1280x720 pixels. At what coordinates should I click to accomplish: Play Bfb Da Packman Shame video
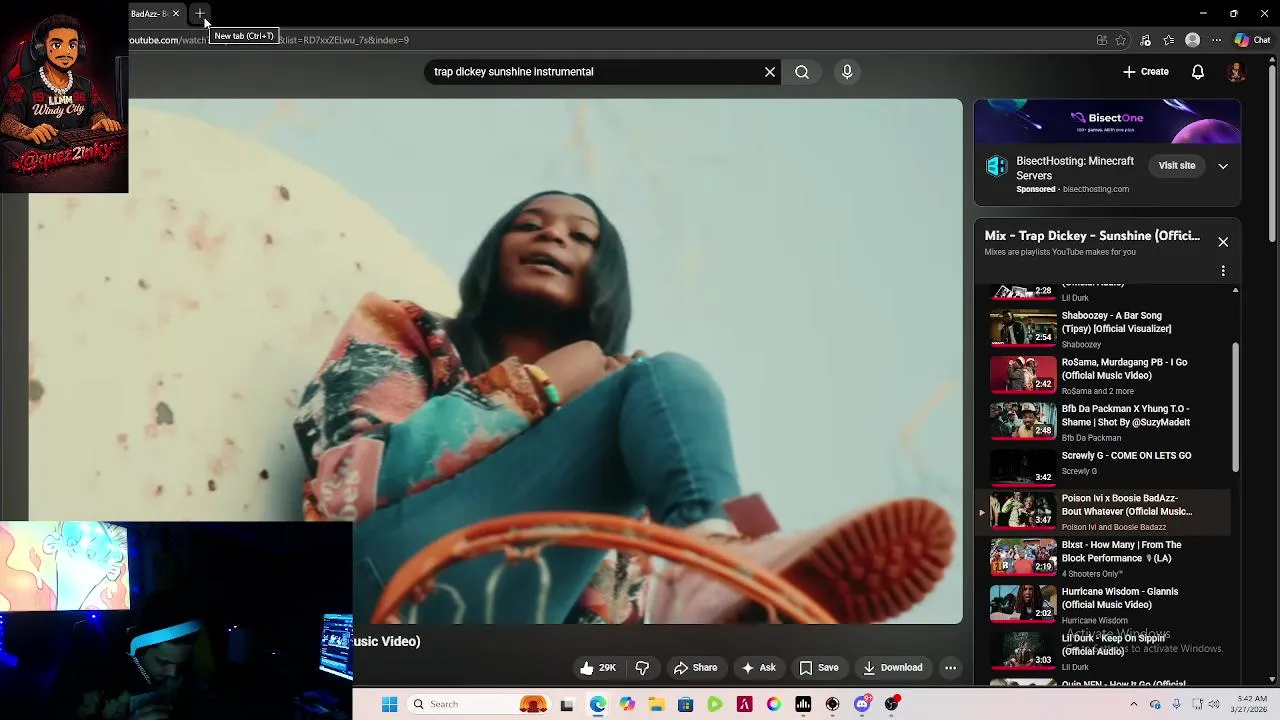coord(1126,416)
